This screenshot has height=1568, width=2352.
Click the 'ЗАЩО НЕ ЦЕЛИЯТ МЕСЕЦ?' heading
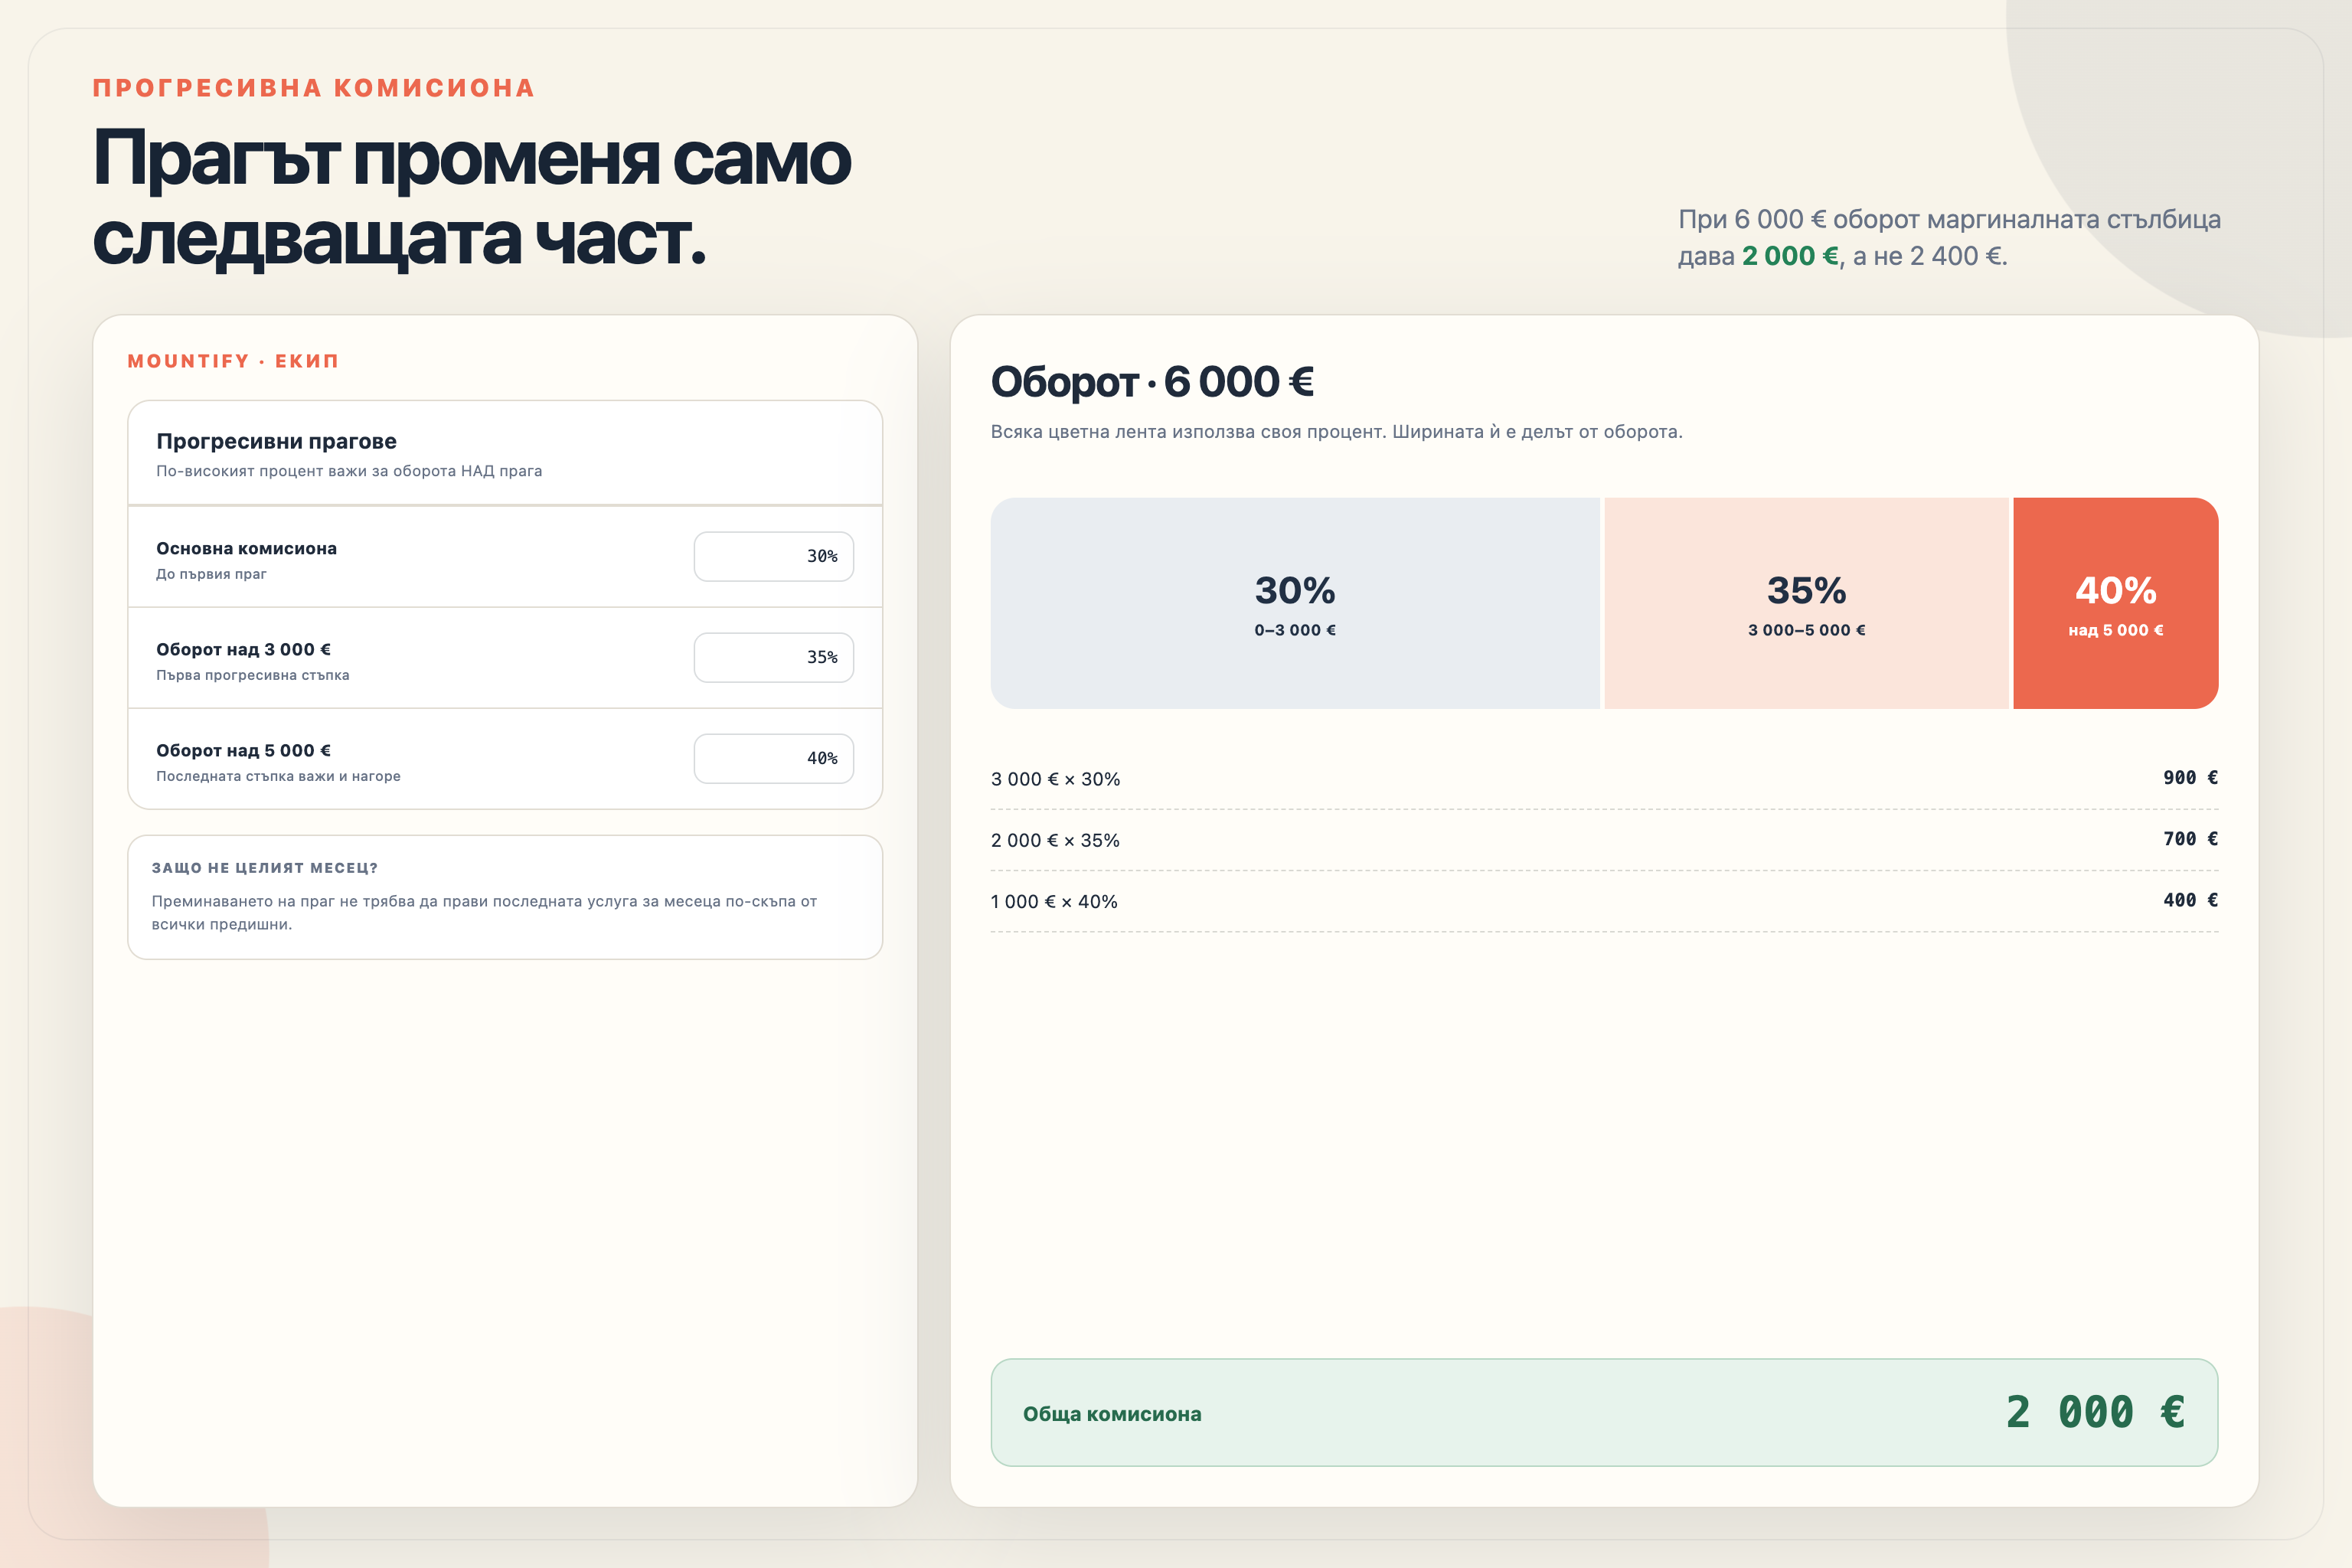pyautogui.click(x=265, y=867)
